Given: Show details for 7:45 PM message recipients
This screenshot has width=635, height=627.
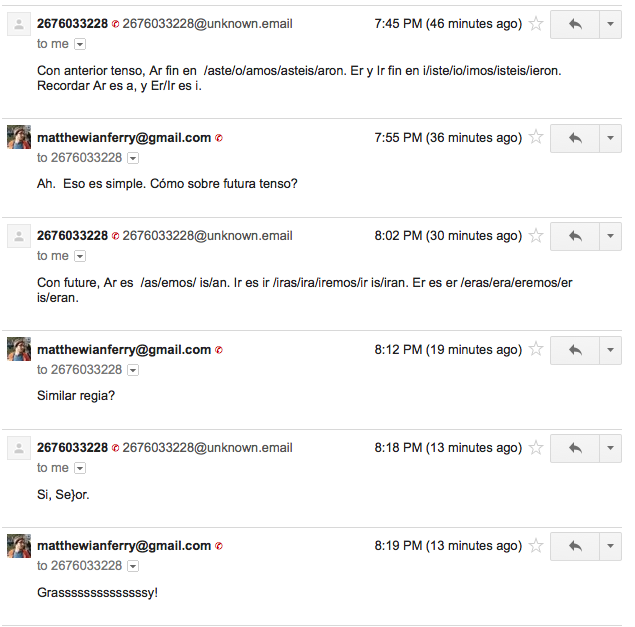Looking at the screenshot, I should (x=80, y=44).
